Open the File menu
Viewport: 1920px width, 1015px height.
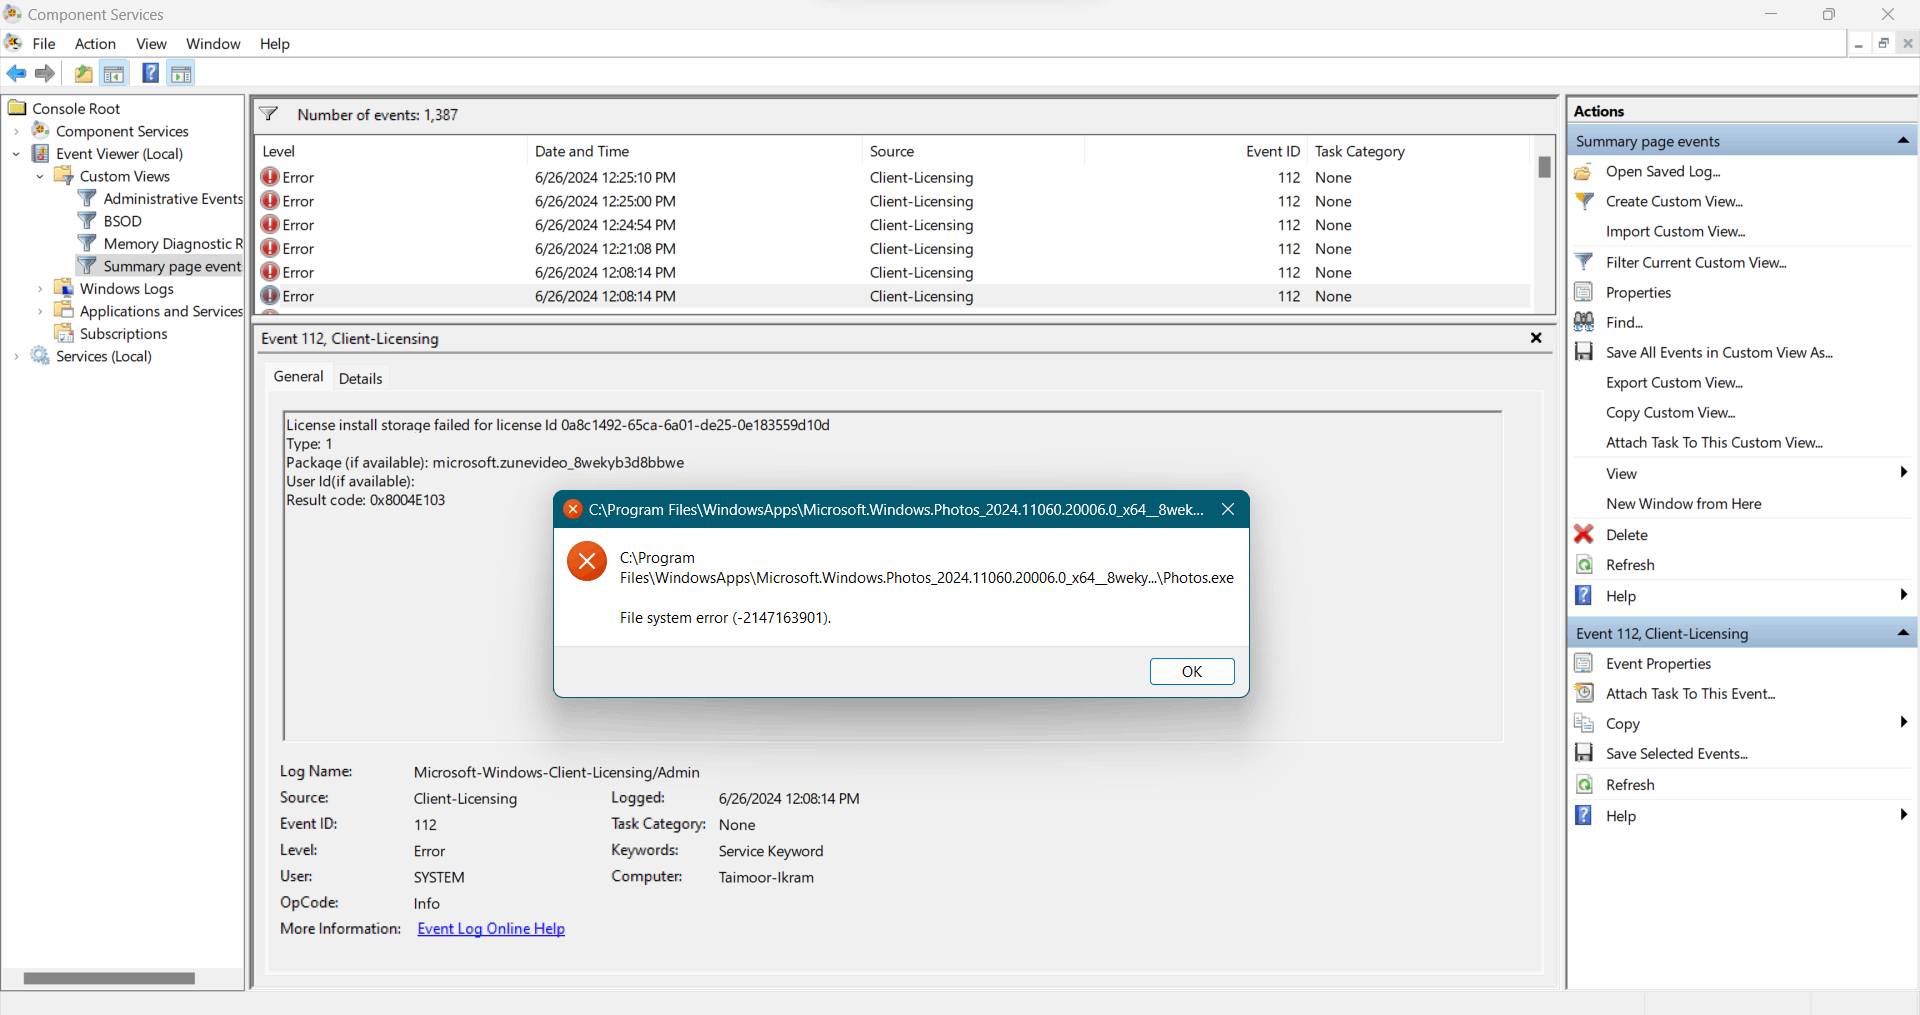[44, 43]
